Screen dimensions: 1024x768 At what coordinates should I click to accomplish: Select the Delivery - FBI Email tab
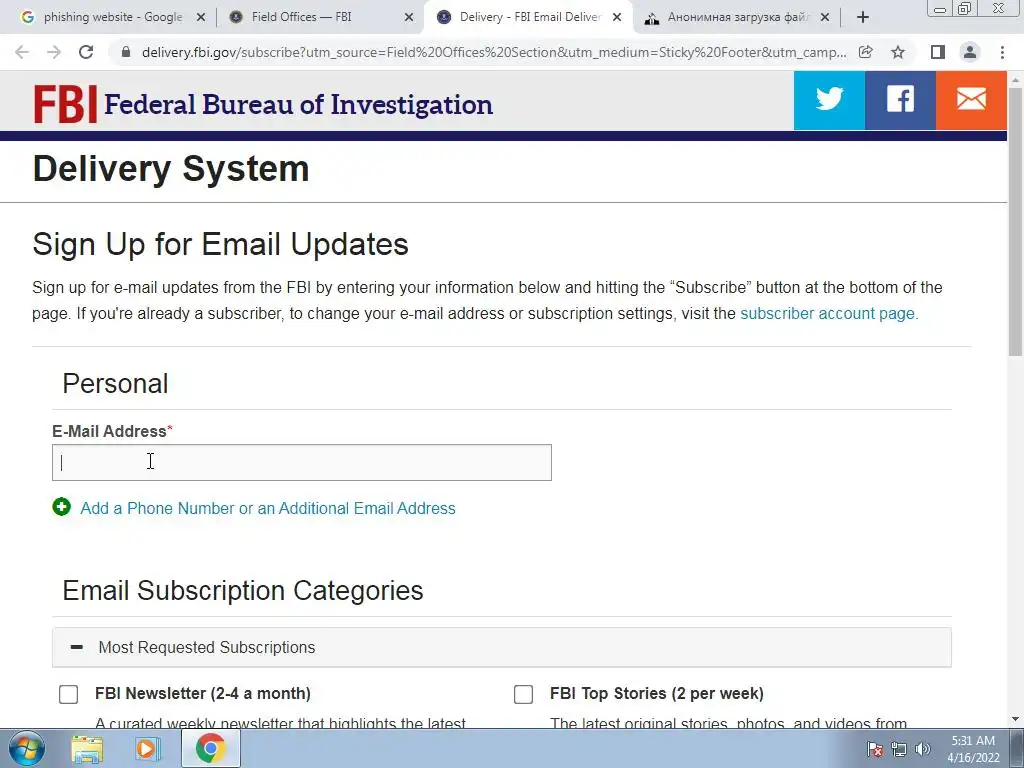pos(530,18)
